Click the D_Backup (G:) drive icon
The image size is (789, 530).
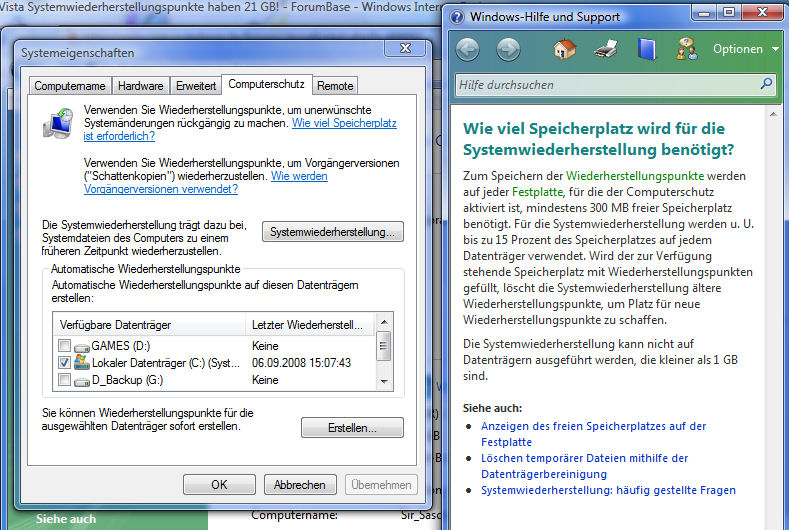82,381
